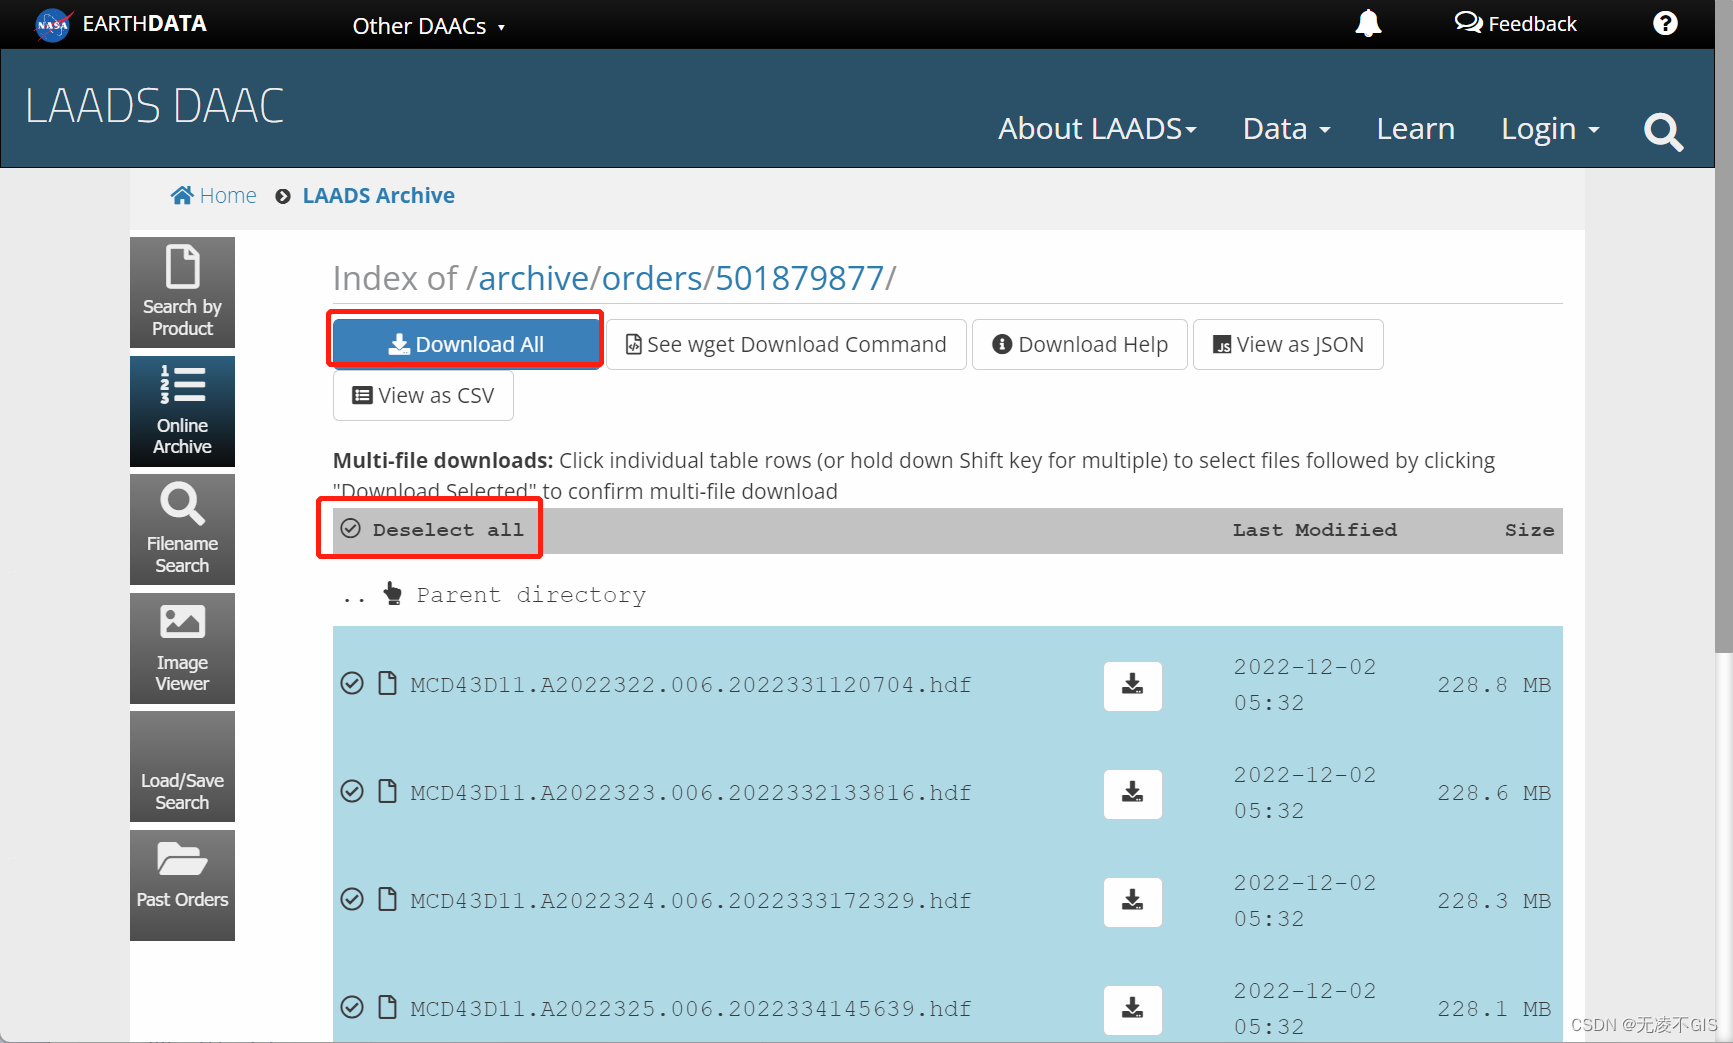This screenshot has height=1043, width=1733.
Task: Go to Parent directory link
Action: coord(531,595)
